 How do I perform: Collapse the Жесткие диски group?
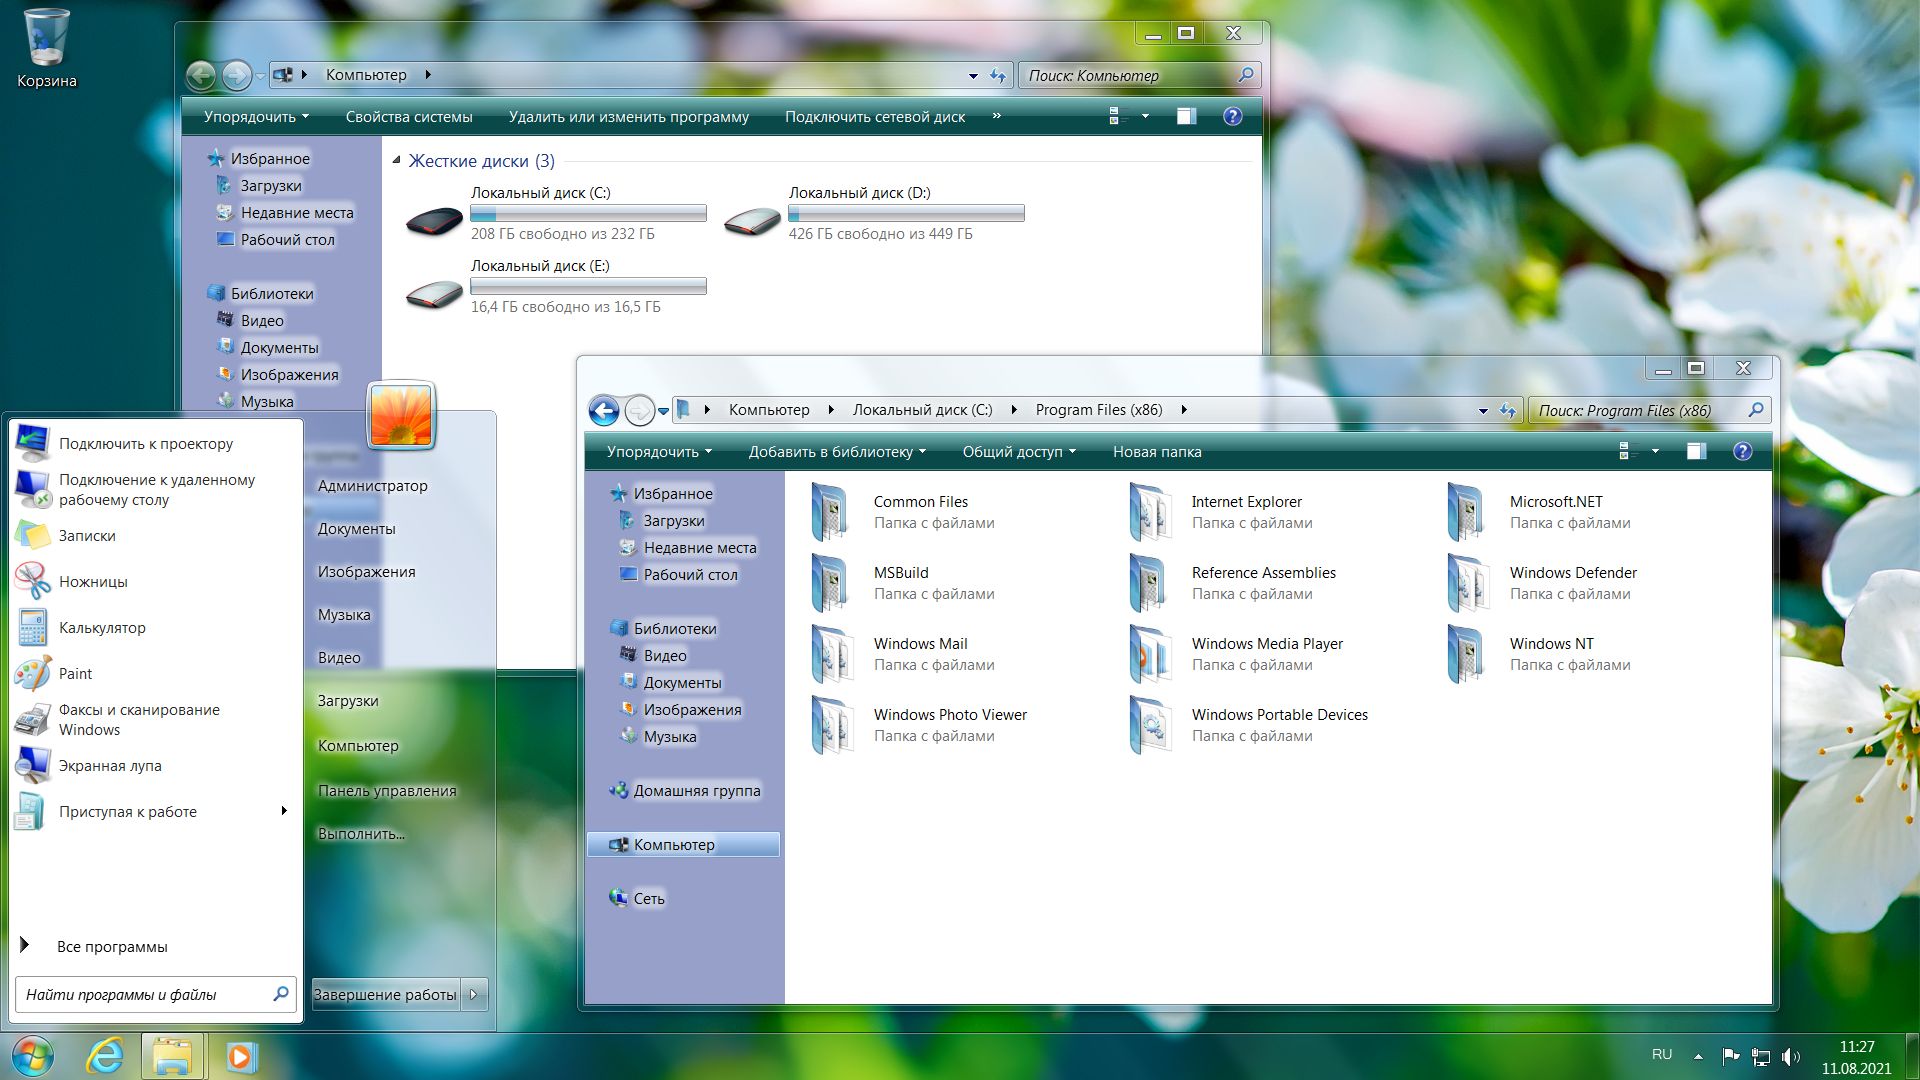[x=397, y=161]
